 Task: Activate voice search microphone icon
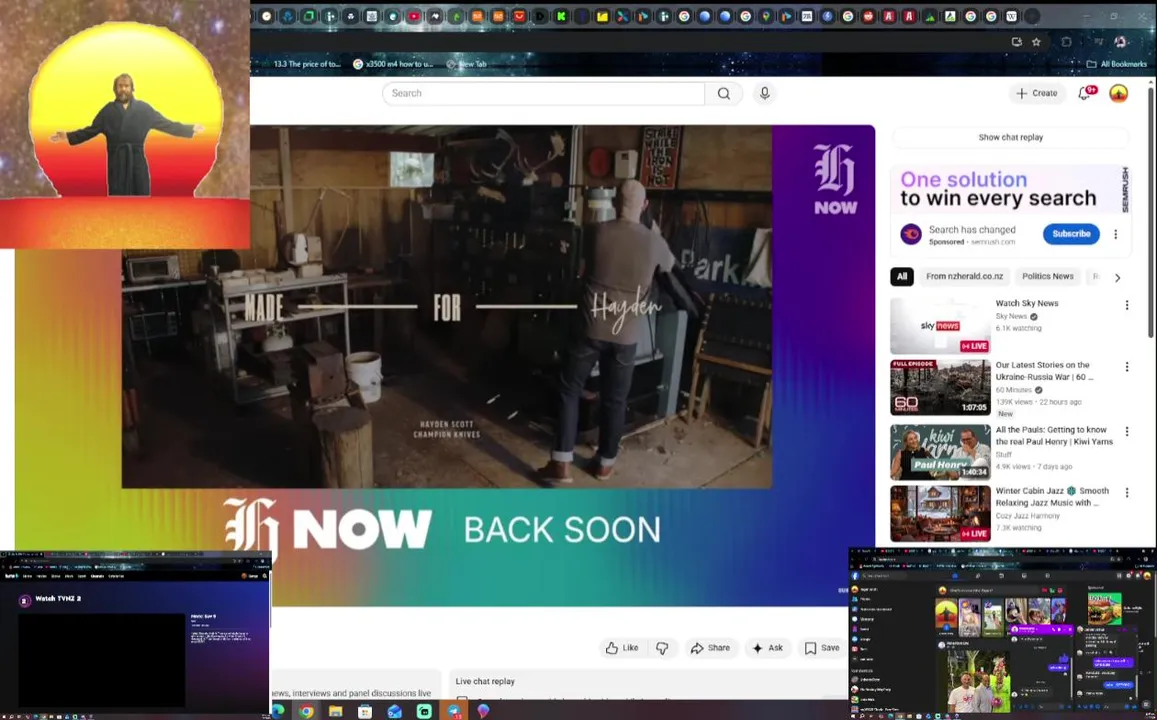(x=764, y=94)
